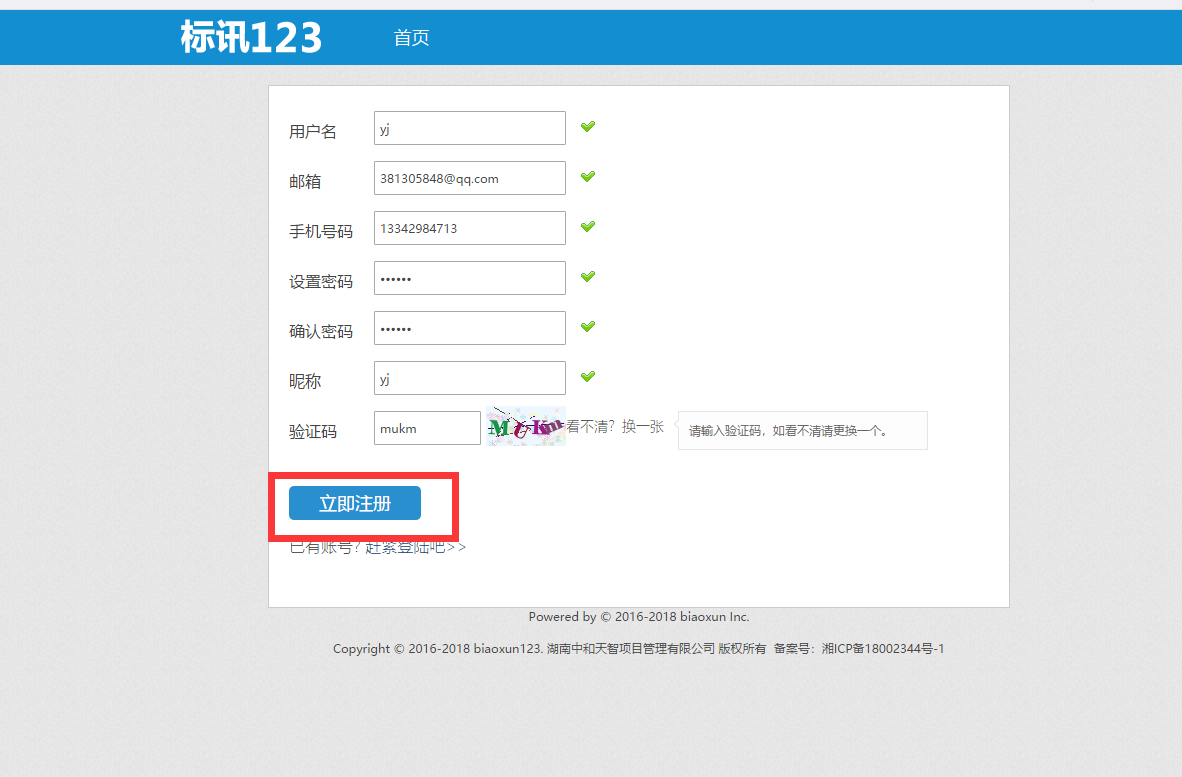
Task: Click green checkmark beside 用户名
Action: point(588,127)
